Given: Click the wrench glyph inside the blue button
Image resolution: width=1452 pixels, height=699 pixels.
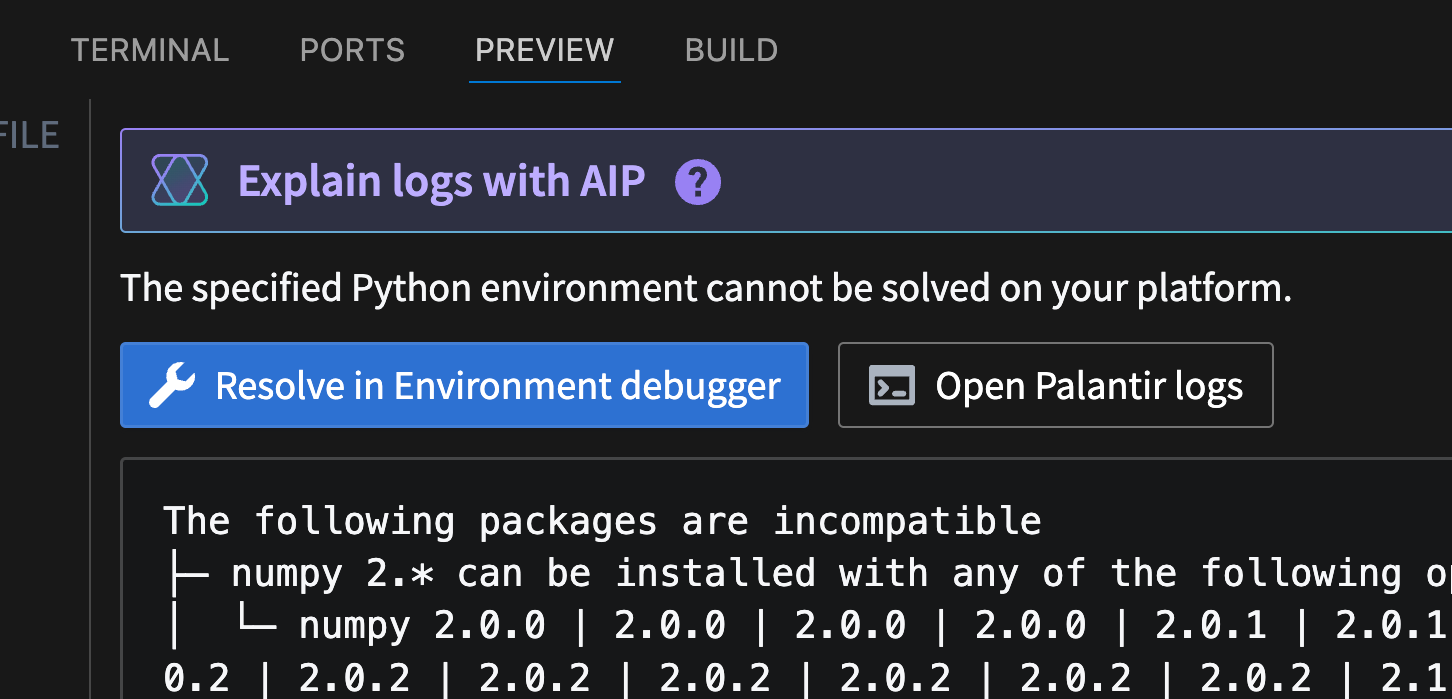Looking at the screenshot, I should [x=172, y=384].
